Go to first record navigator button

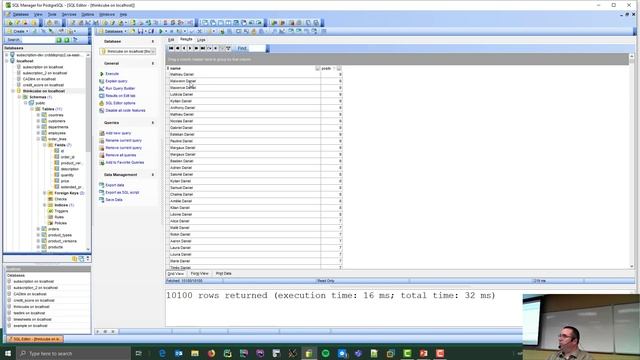171,48
